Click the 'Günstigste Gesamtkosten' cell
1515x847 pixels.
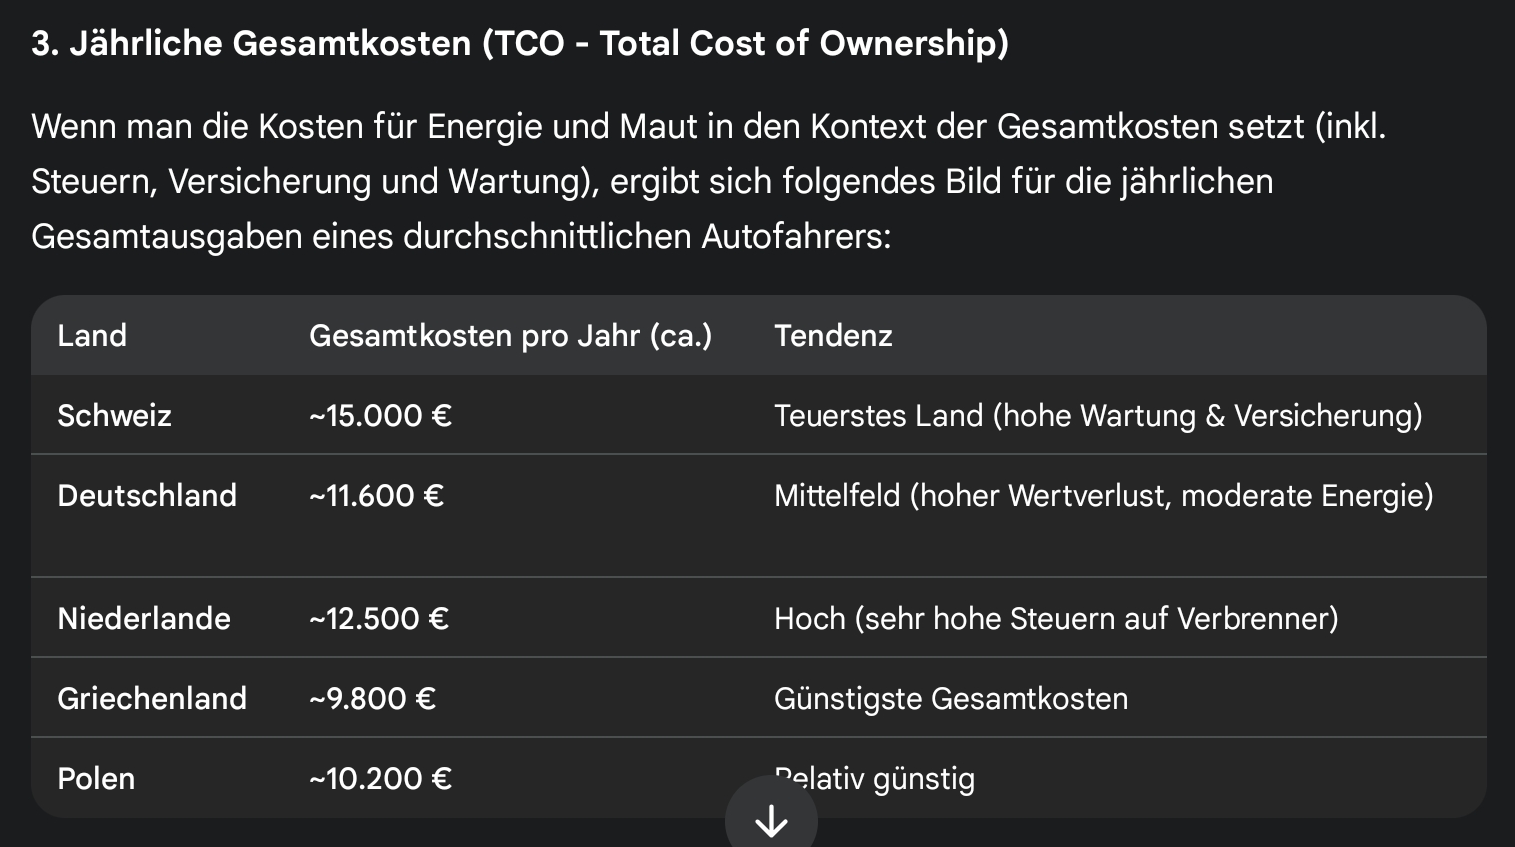tap(951, 699)
